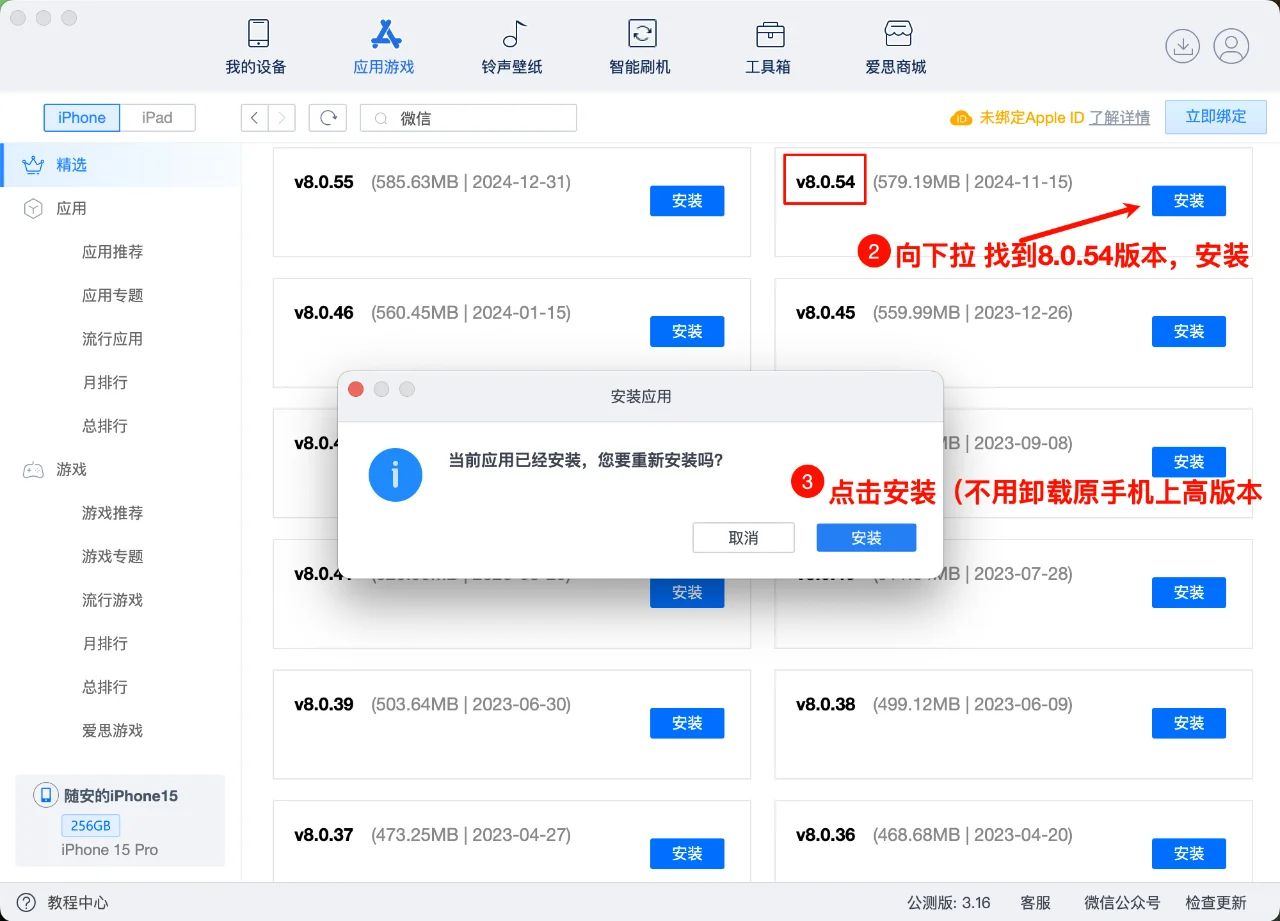The image size is (1280, 921).
Task: Open 铃声壁纸 ringtones and wallpapers
Action: [511, 45]
